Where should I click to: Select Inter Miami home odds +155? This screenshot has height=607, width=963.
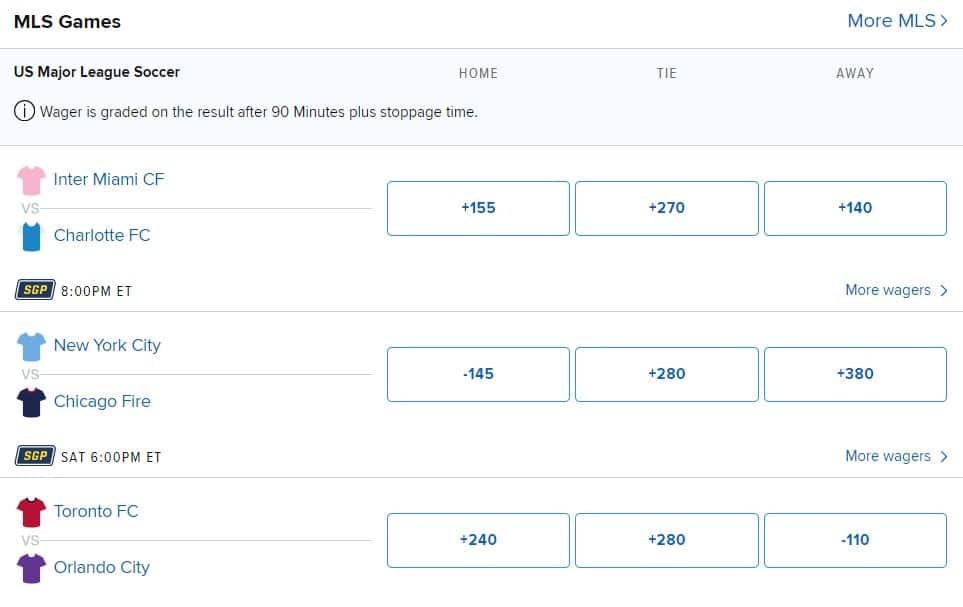(x=478, y=208)
